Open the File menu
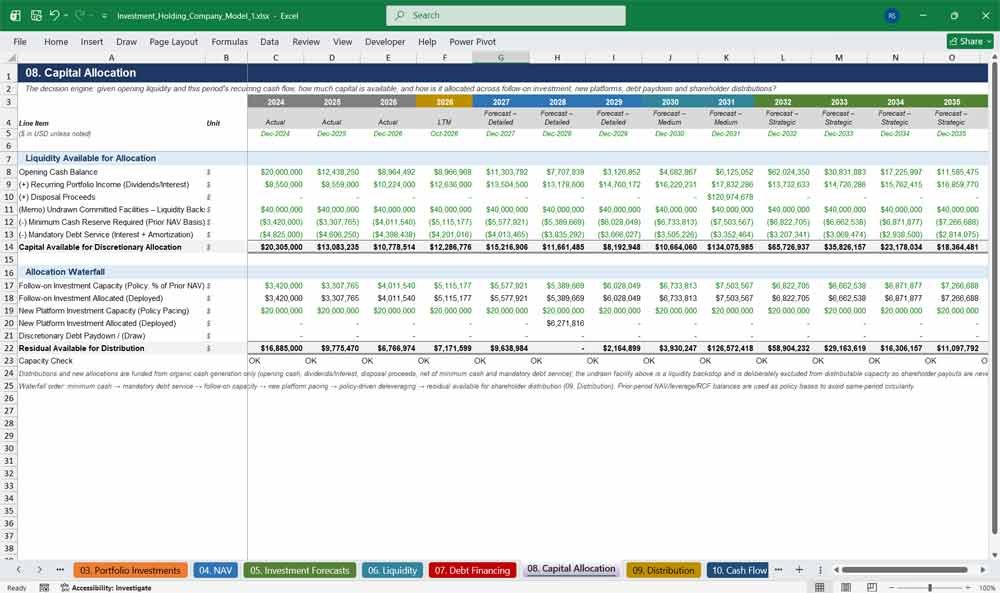1000x593 pixels. click(x=20, y=41)
